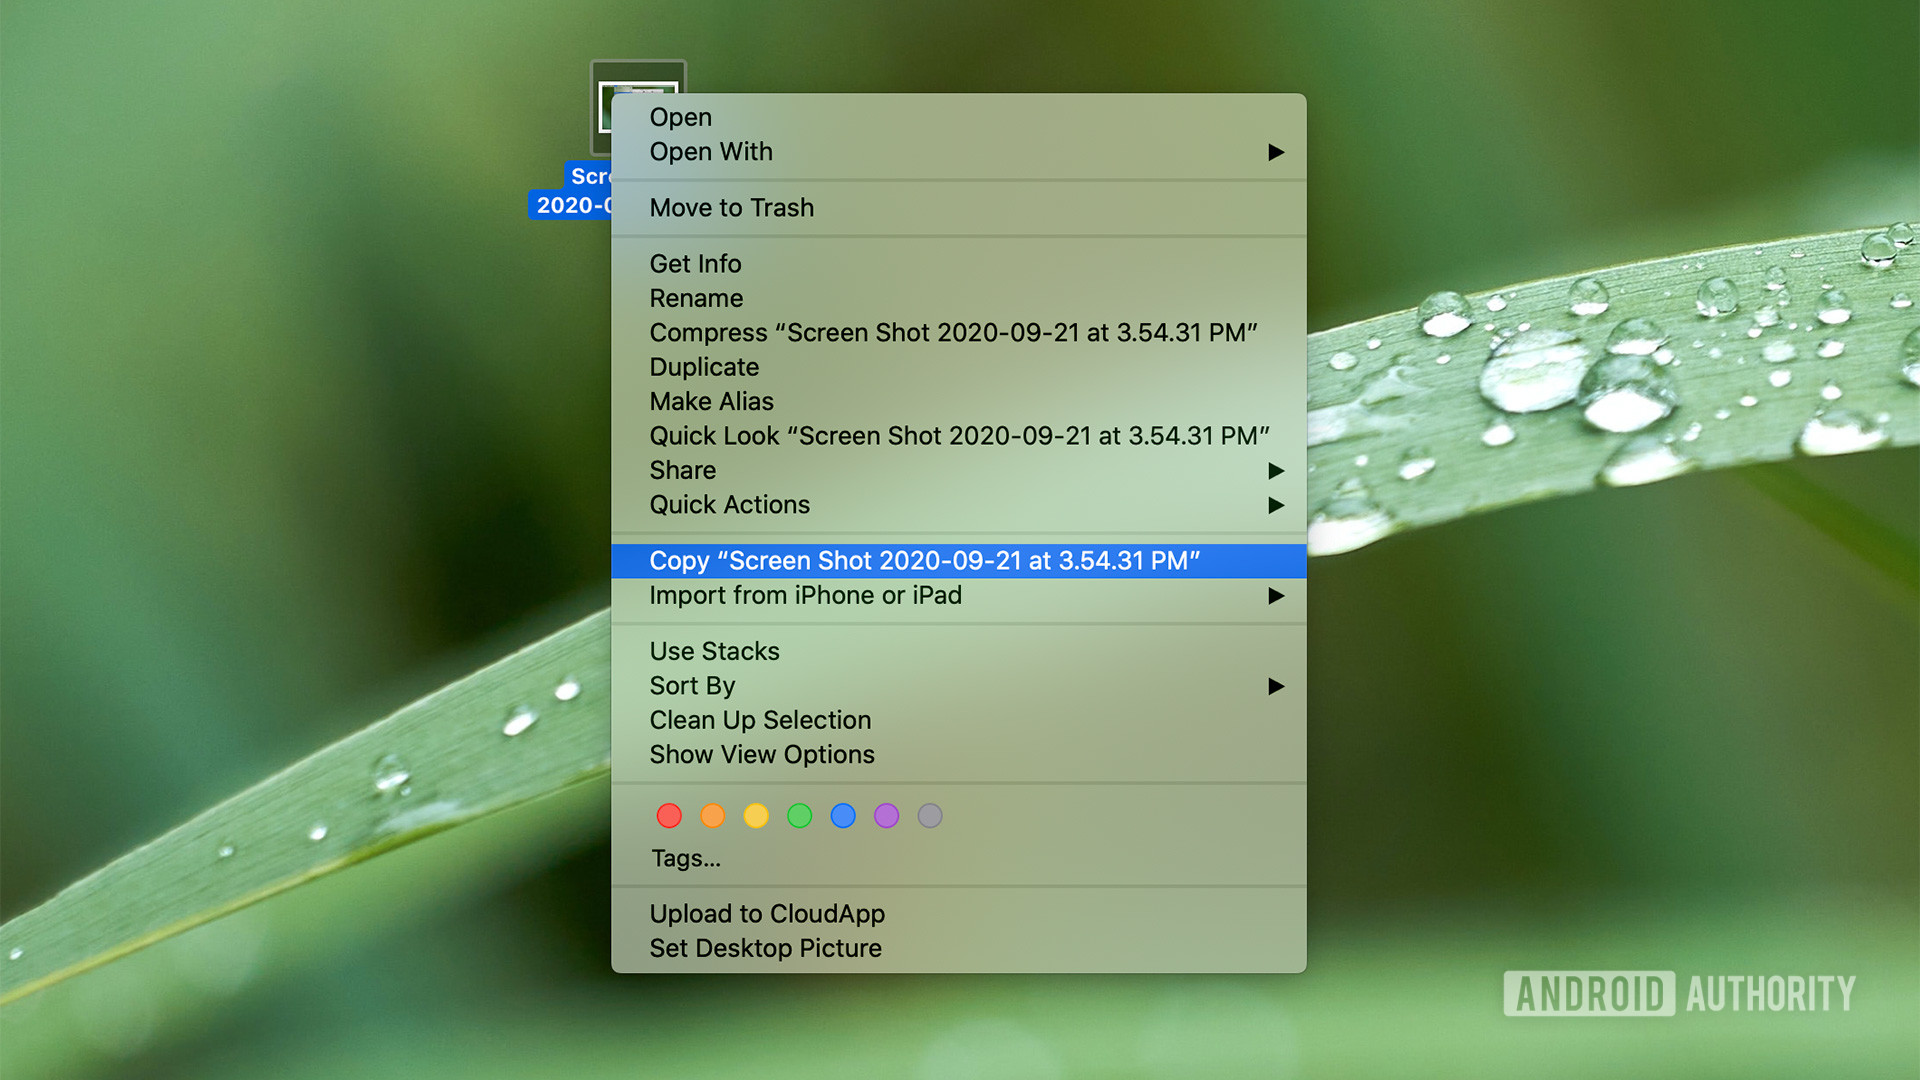Screen dimensions: 1920x1080
Task: Click 'Copy Screen Shot 2020-09-21' option
Action: coord(923,560)
